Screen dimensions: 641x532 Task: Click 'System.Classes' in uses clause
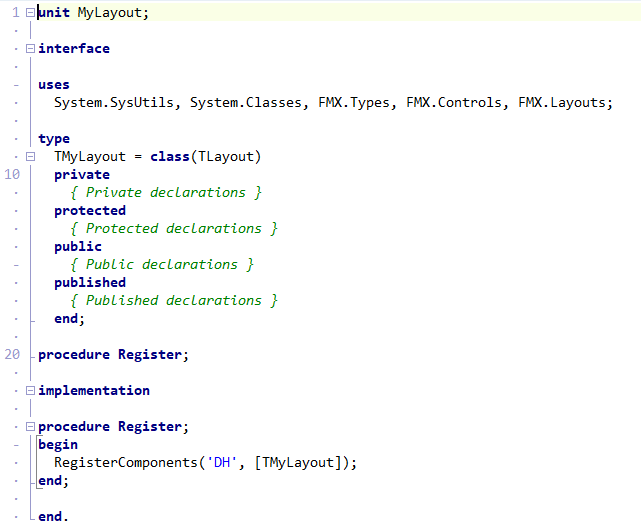[x=246, y=103]
